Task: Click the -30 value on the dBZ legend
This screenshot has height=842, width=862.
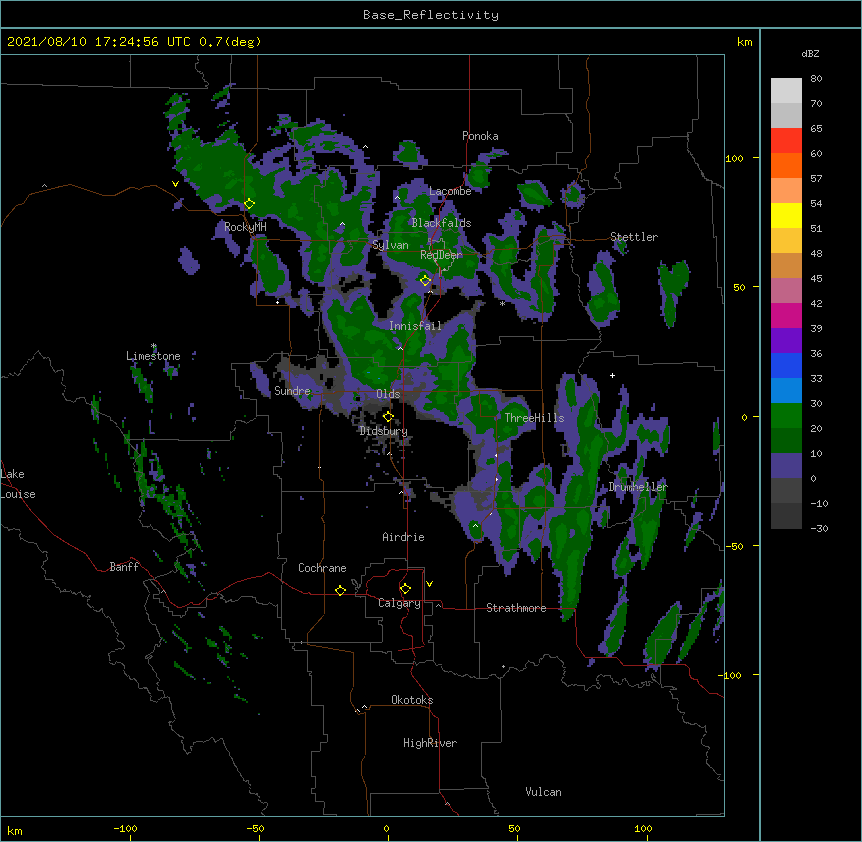Action: 819,528
